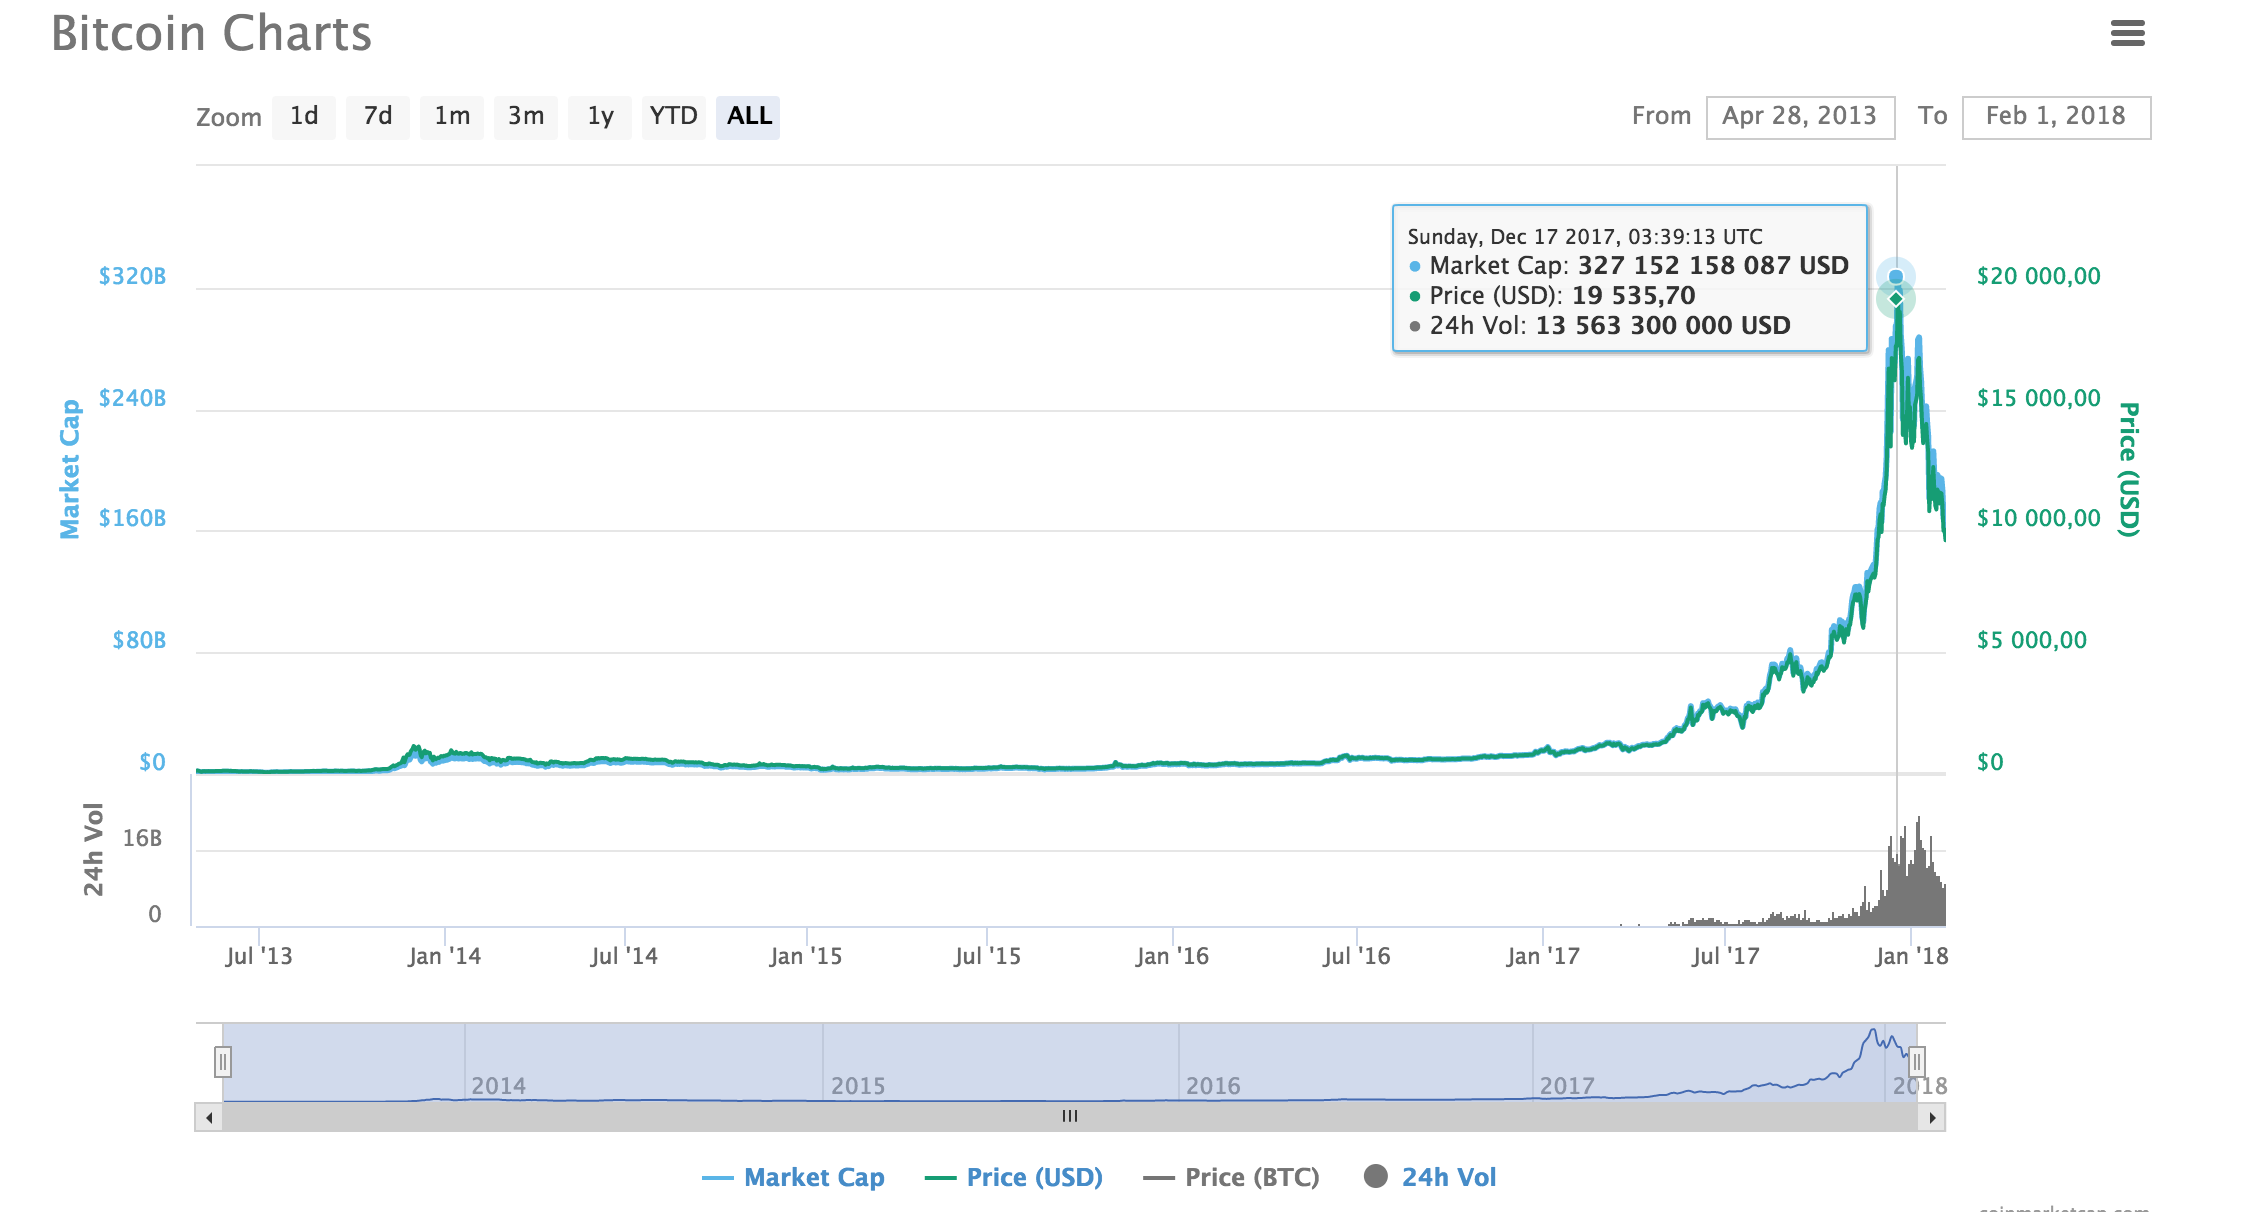Set zoom range to 1y
This screenshot has width=2268, height=1212.
[600, 117]
